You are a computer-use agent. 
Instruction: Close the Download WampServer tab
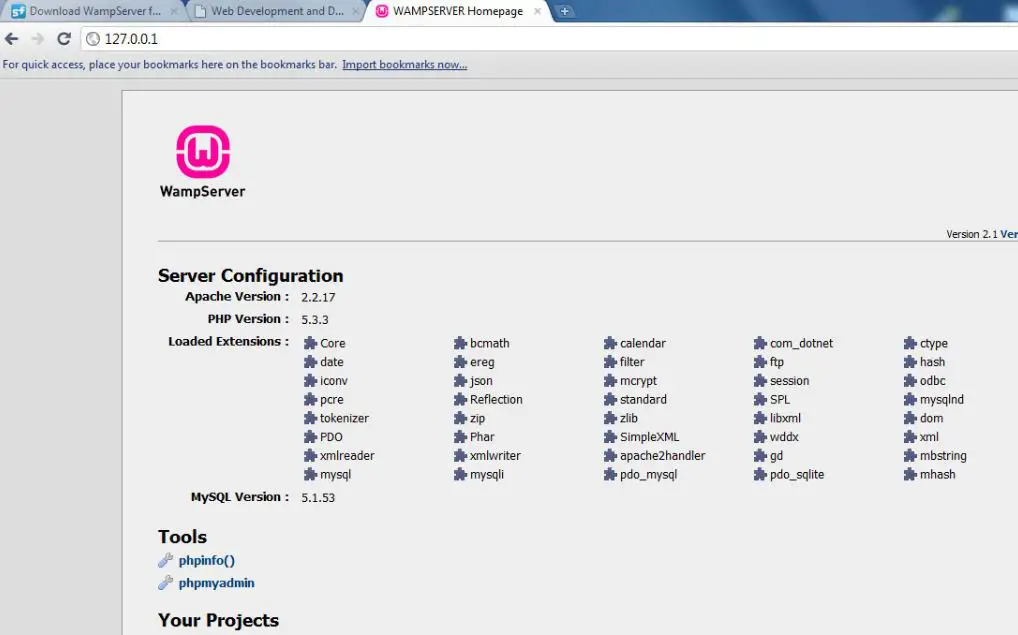[x=174, y=11]
